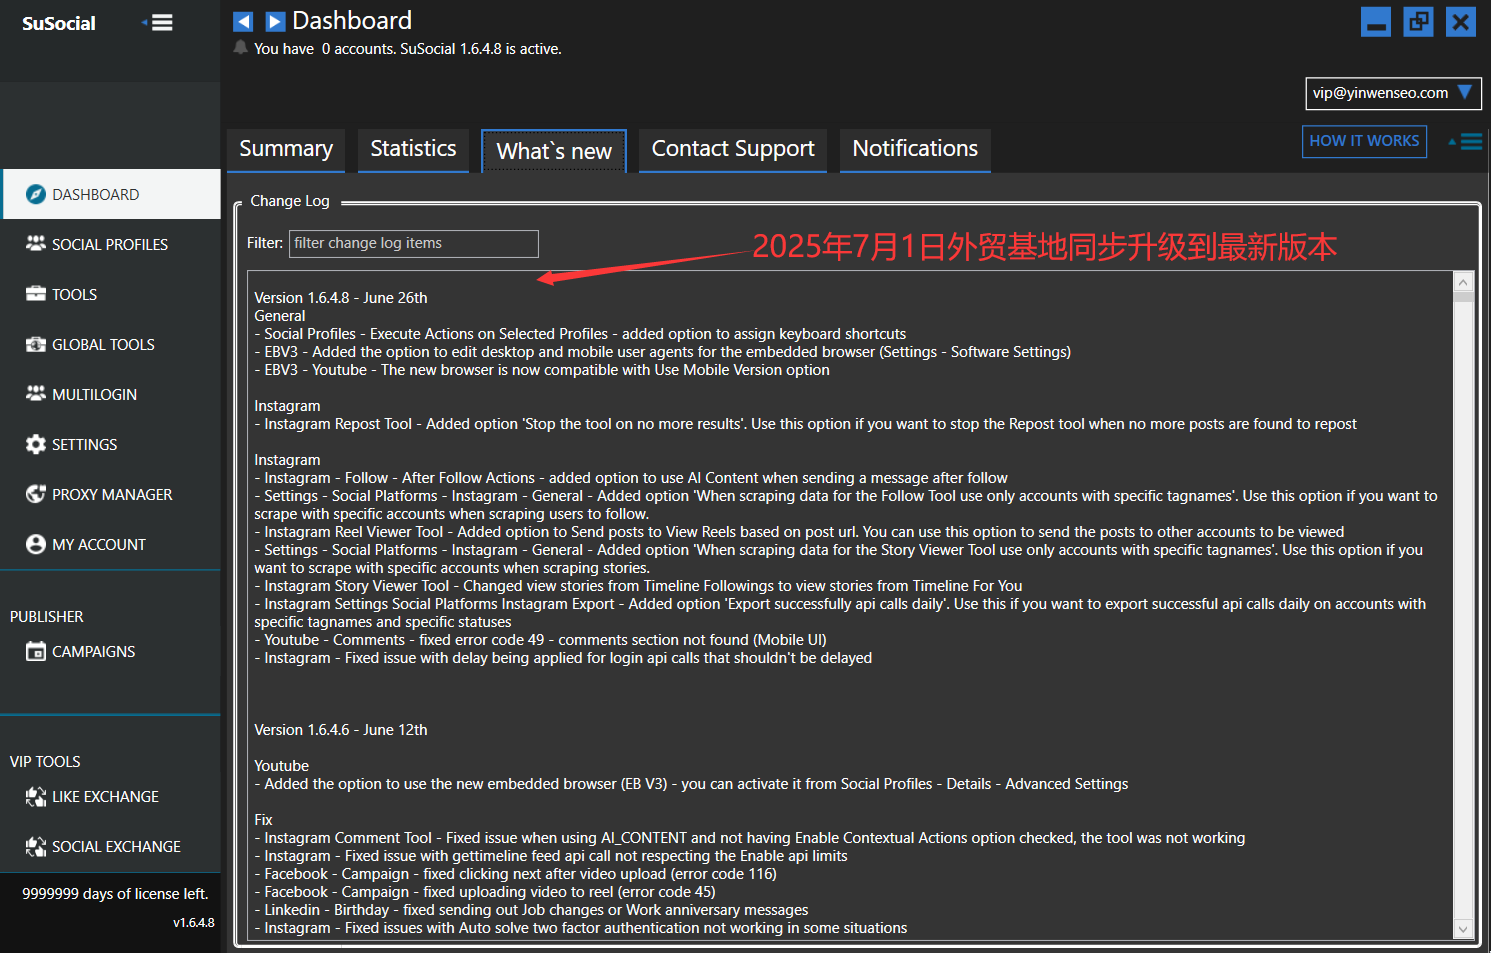Image resolution: width=1491 pixels, height=953 pixels.
Task: Click the Youtube Comments error code 49 line
Action: [x=541, y=640]
